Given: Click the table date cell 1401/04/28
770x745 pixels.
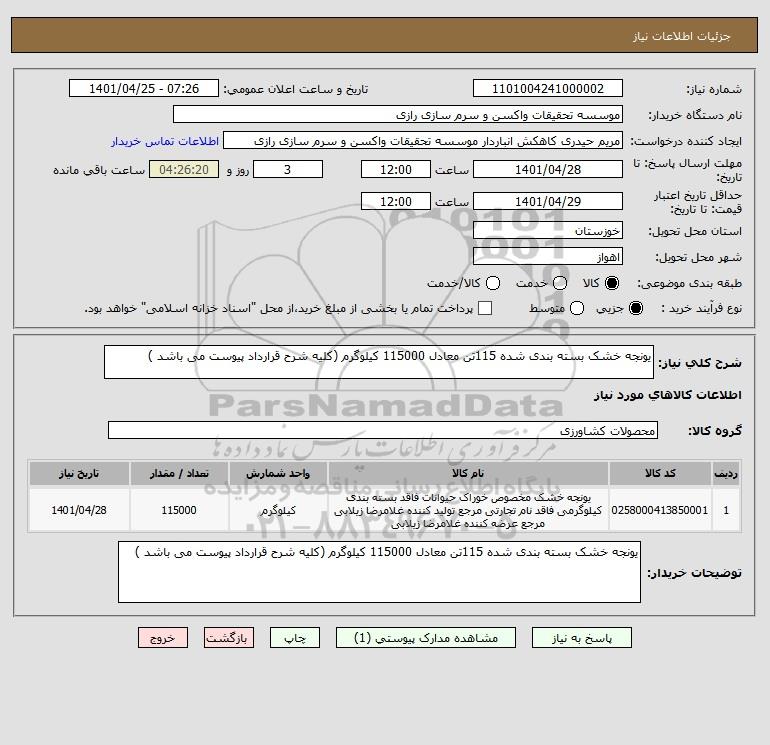Looking at the screenshot, I should [x=79, y=510].
